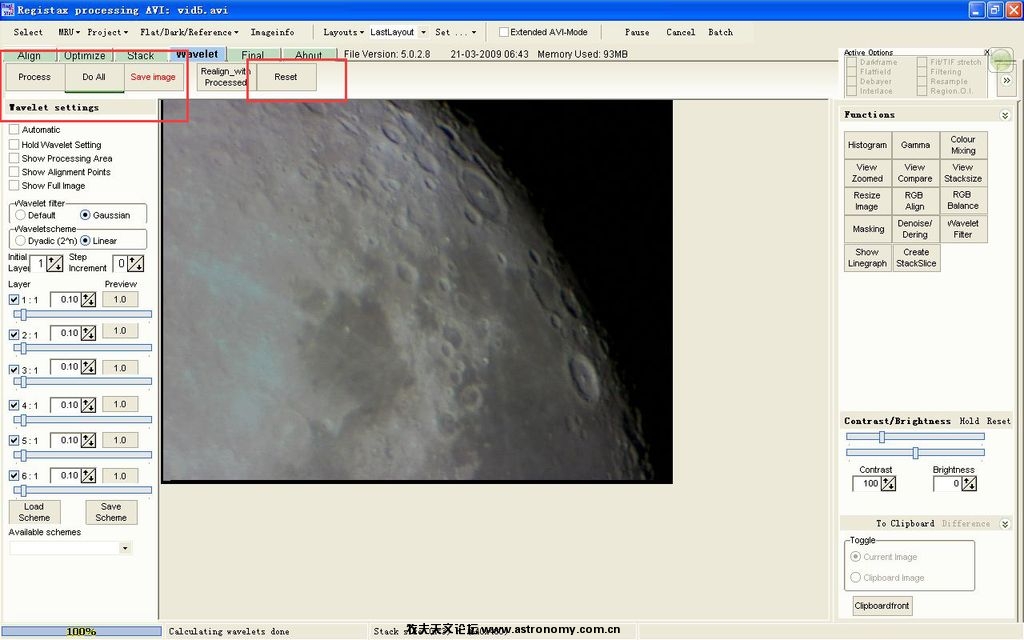Choose the Dyadic (2^n) wavelet scheme
The width and height of the screenshot is (1024, 640).
pos(20,240)
